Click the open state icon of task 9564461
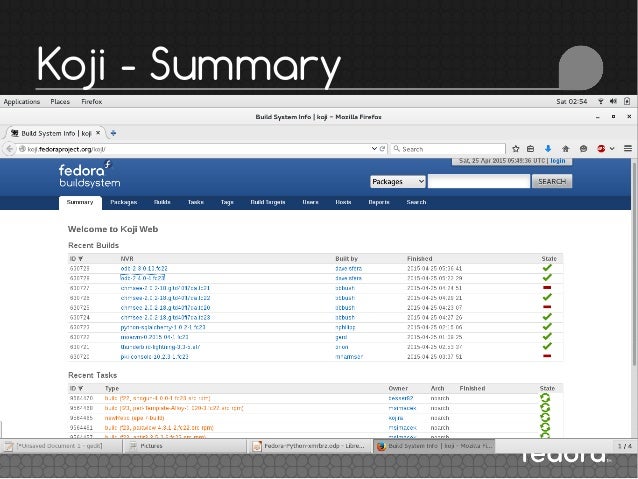This screenshot has height=479, width=638. tap(545, 427)
